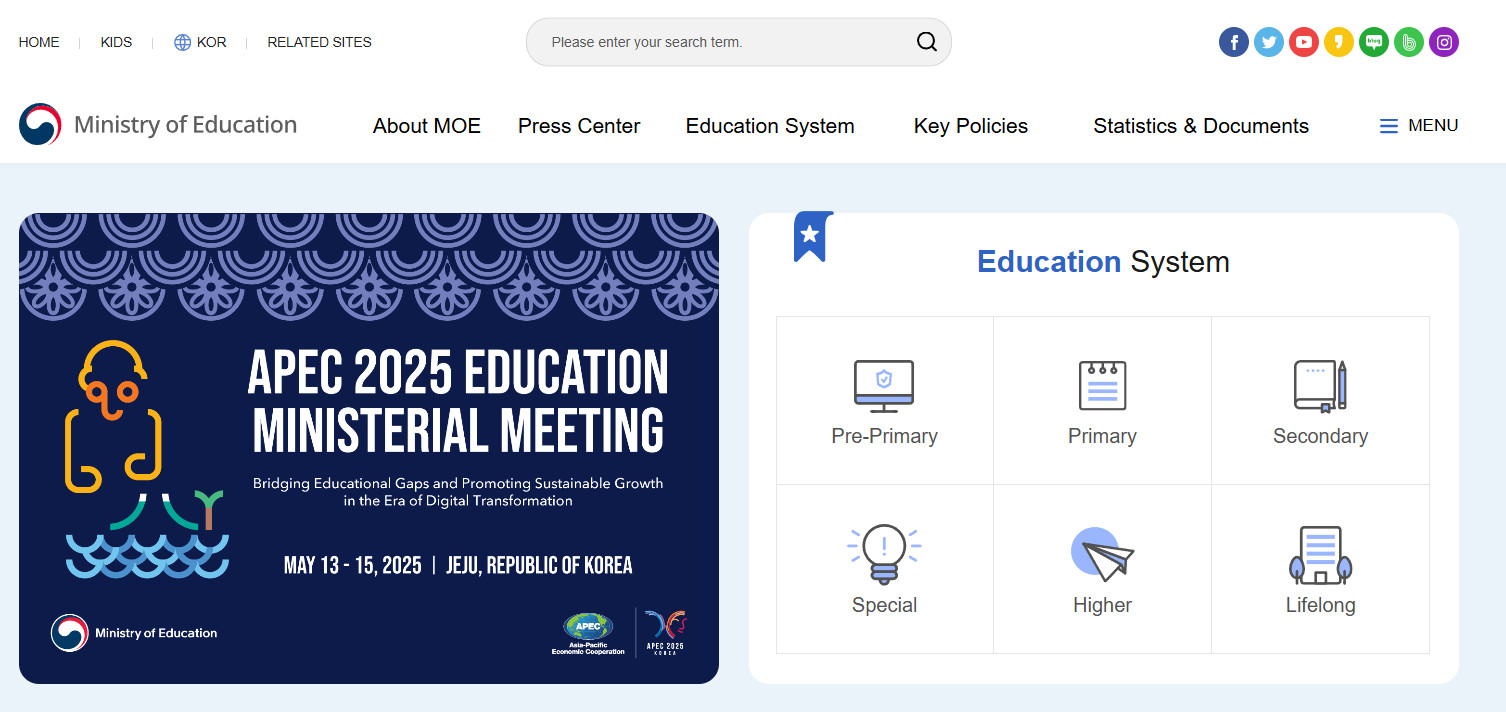Screen dimensions: 1506x712
Task: Open the Statistics & Documents menu
Action: [x=1201, y=126]
